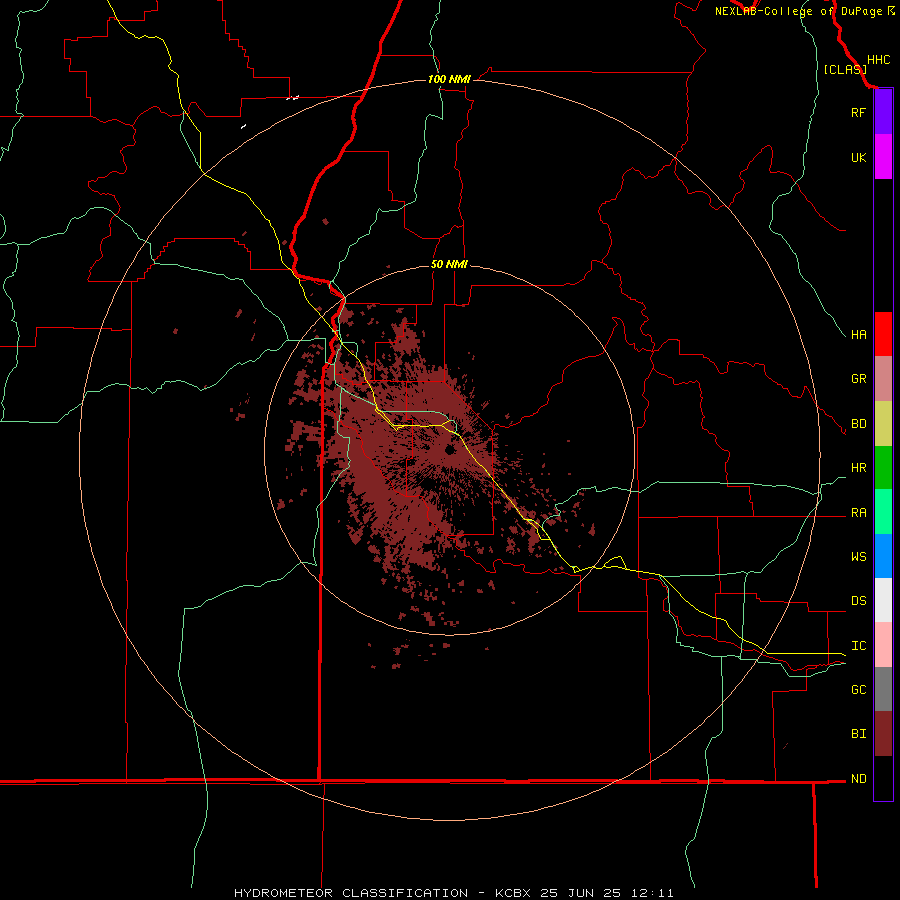
Task: Click the 'RF' legend label
Action: [858, 112]
